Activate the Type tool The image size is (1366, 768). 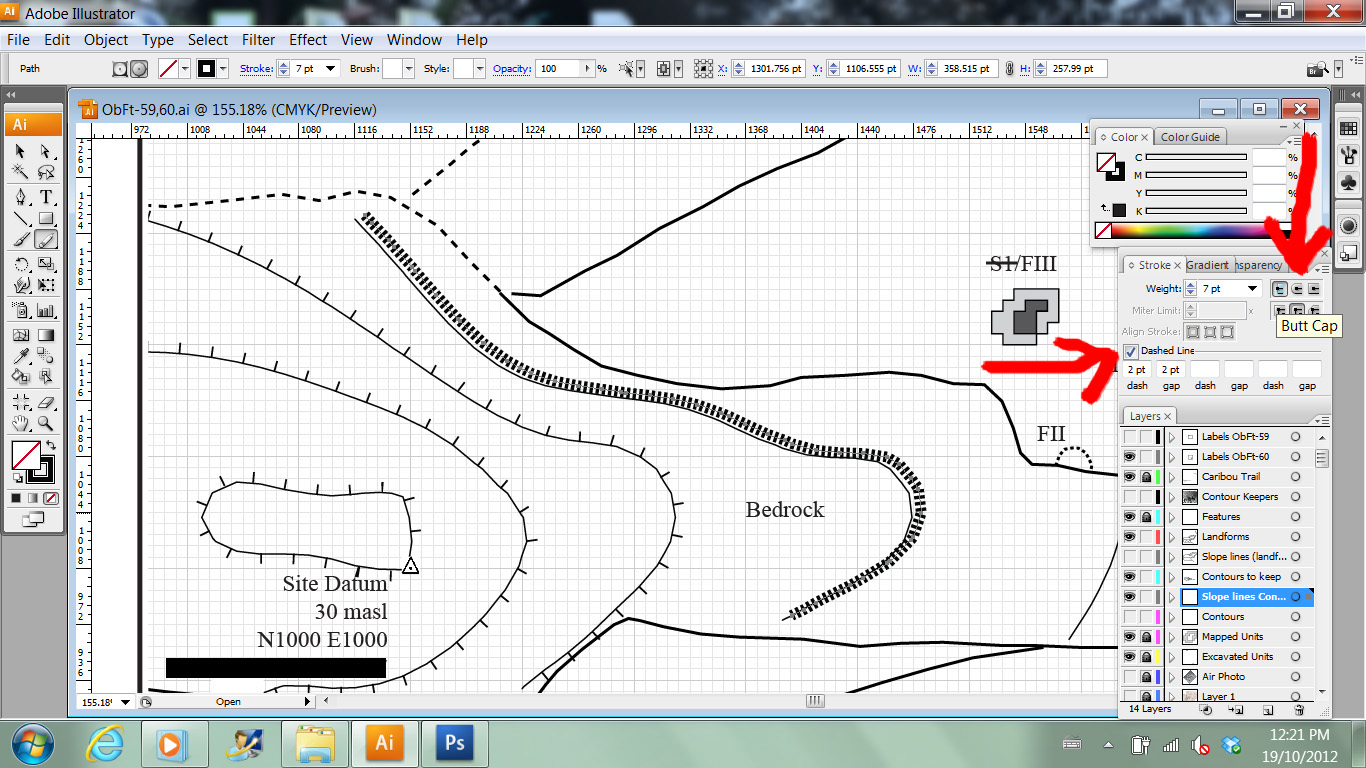tap(46, 196)
